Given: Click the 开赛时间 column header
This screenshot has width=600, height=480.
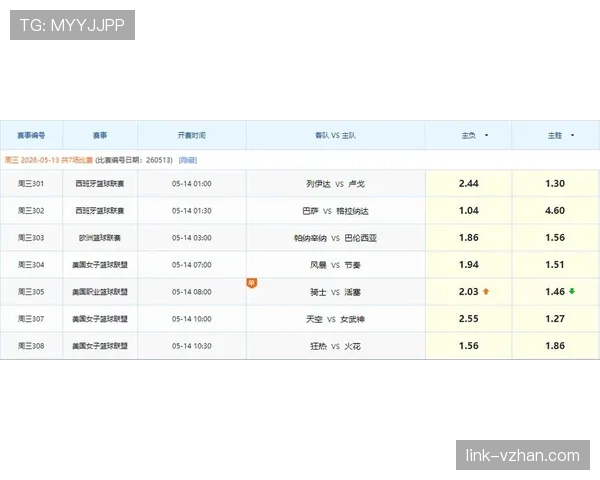Looking at the screenshot, I should pos(192,135).
